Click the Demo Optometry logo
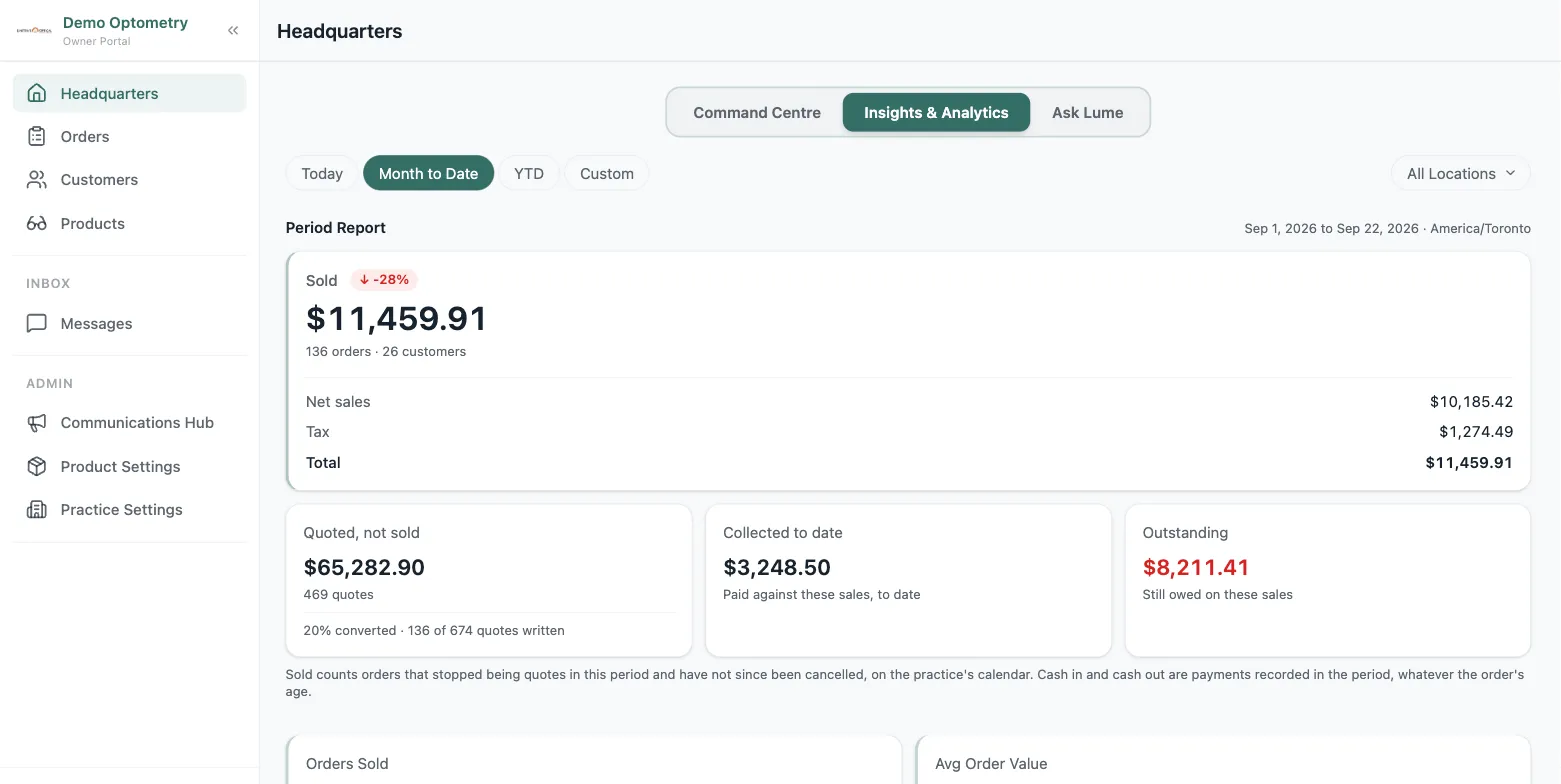Image resolution: width=1561 pixels, height=784 pixels. tap(35, 30)
